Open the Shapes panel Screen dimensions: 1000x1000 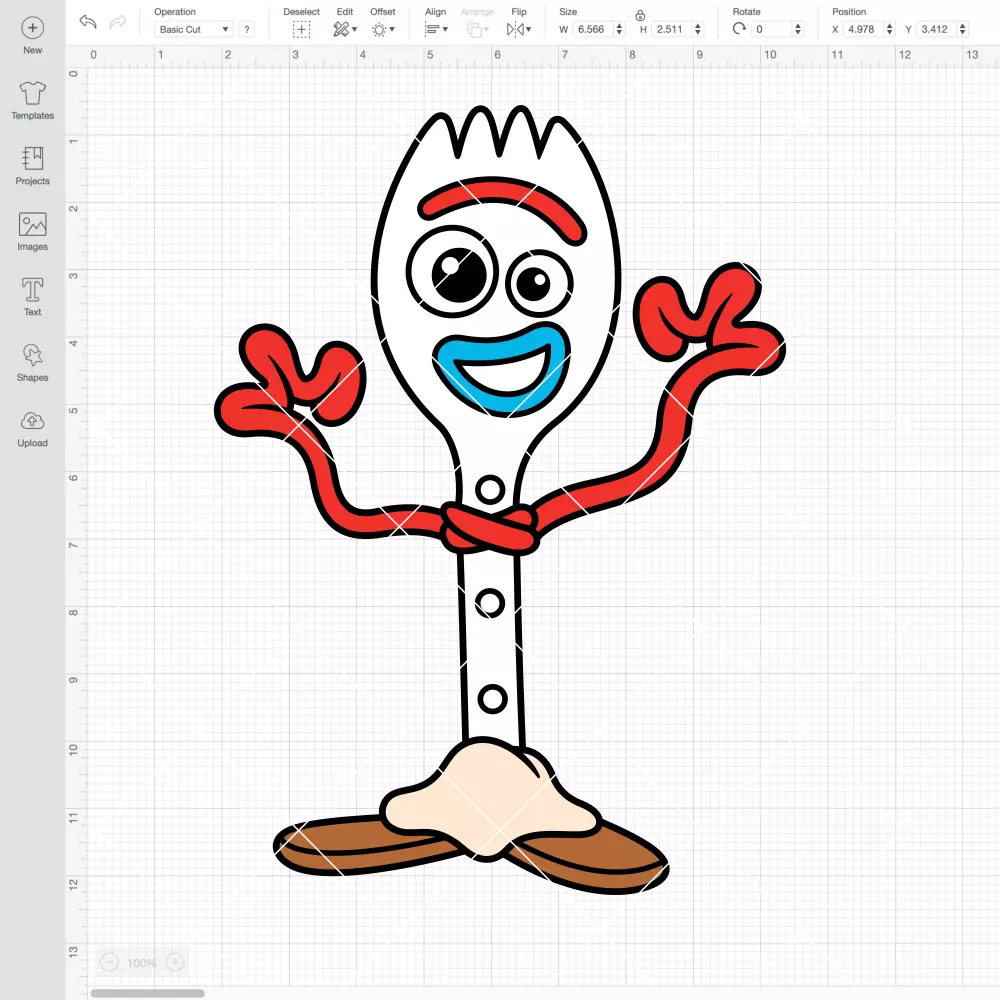point(33,355)
